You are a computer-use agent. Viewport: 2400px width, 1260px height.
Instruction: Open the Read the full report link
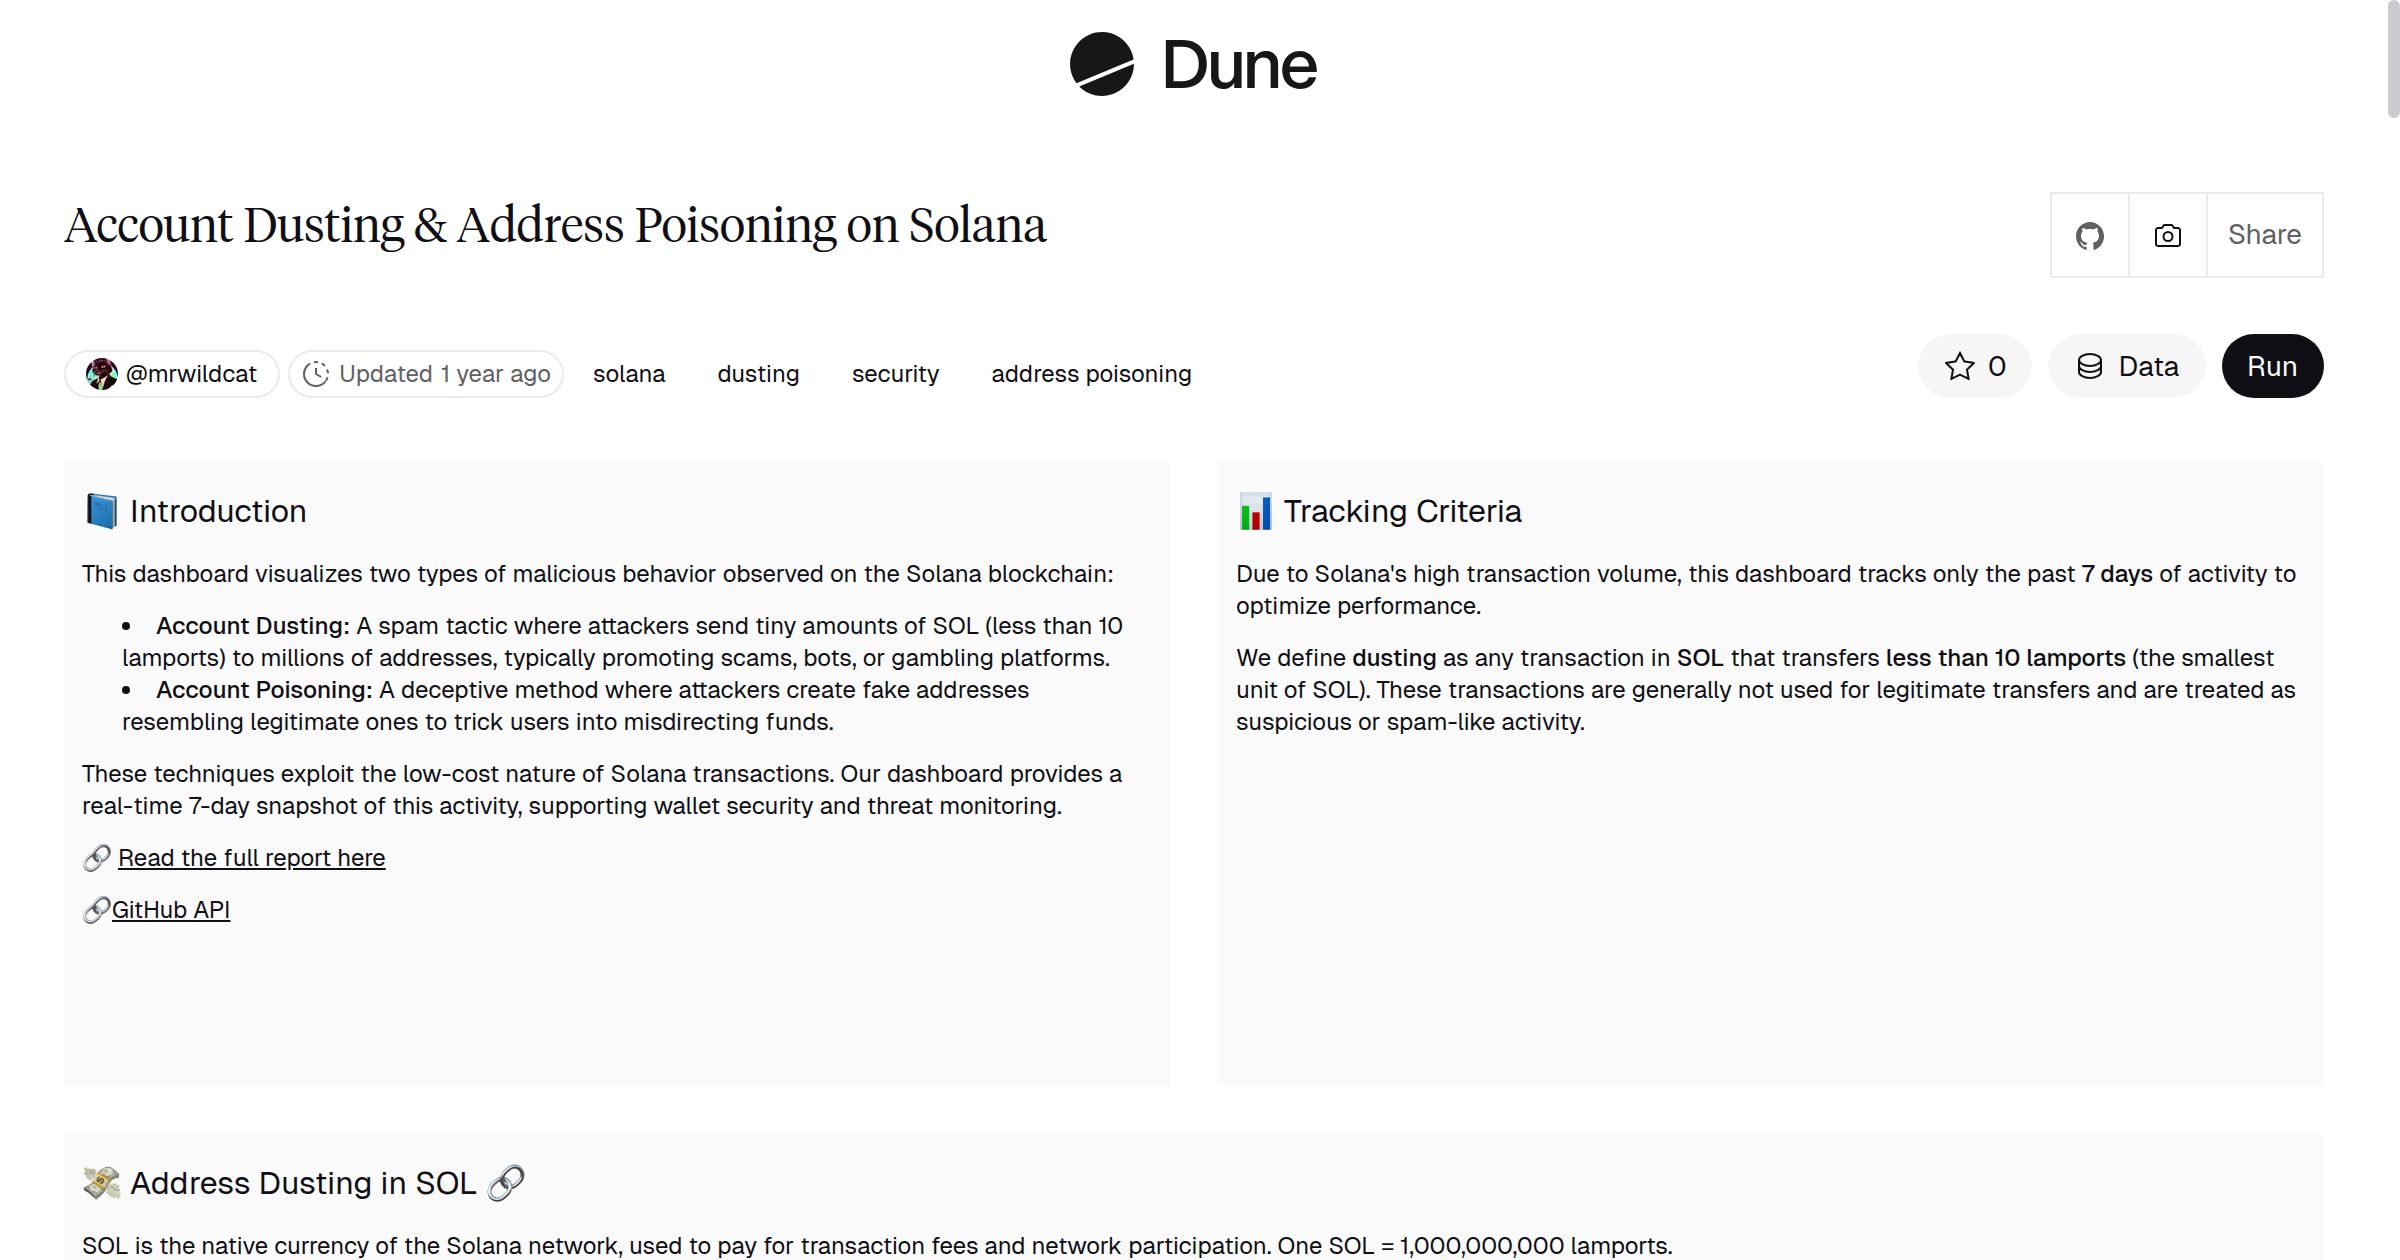[x=251, y=857]
